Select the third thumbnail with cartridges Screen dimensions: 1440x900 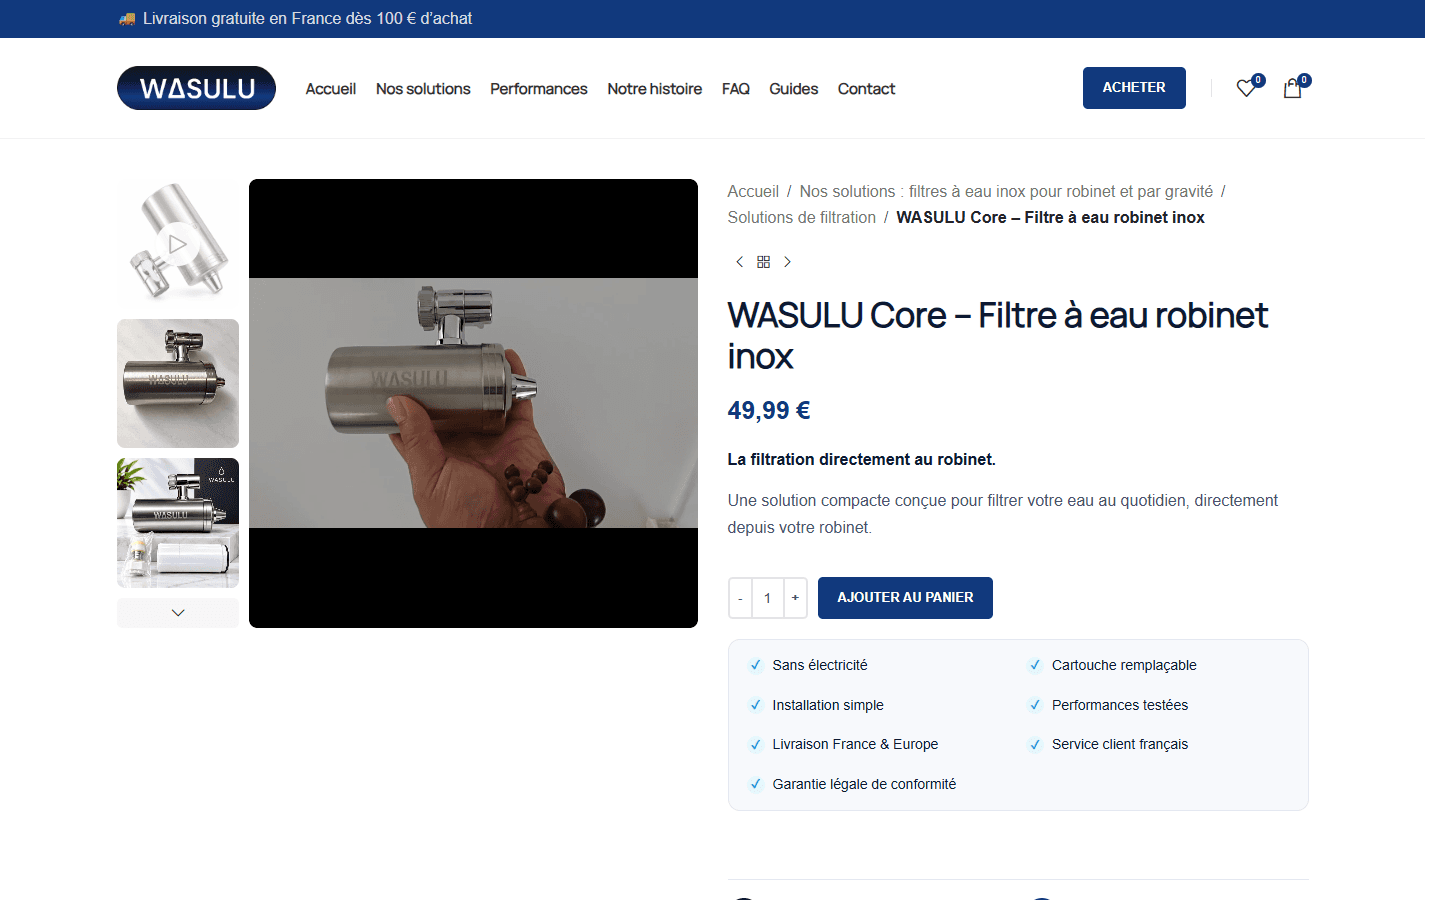pos(178,523)
